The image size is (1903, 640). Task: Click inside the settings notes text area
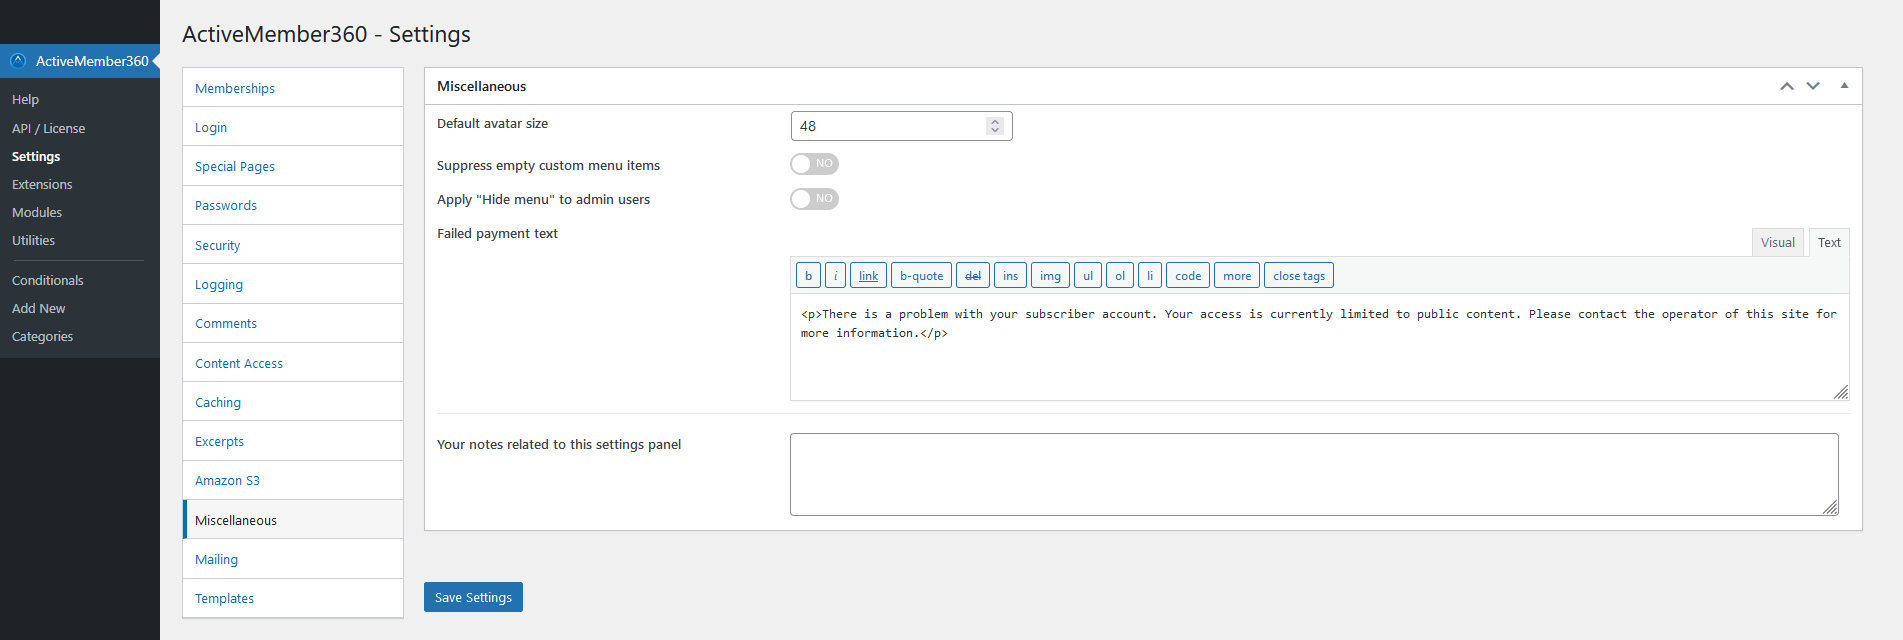coord(1313,474)
